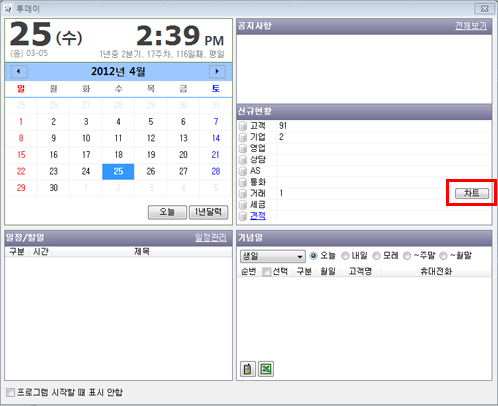Click the icon beside AS row
Image resolution: width=498 pixels, height=406 pixels.
(243, 171)
